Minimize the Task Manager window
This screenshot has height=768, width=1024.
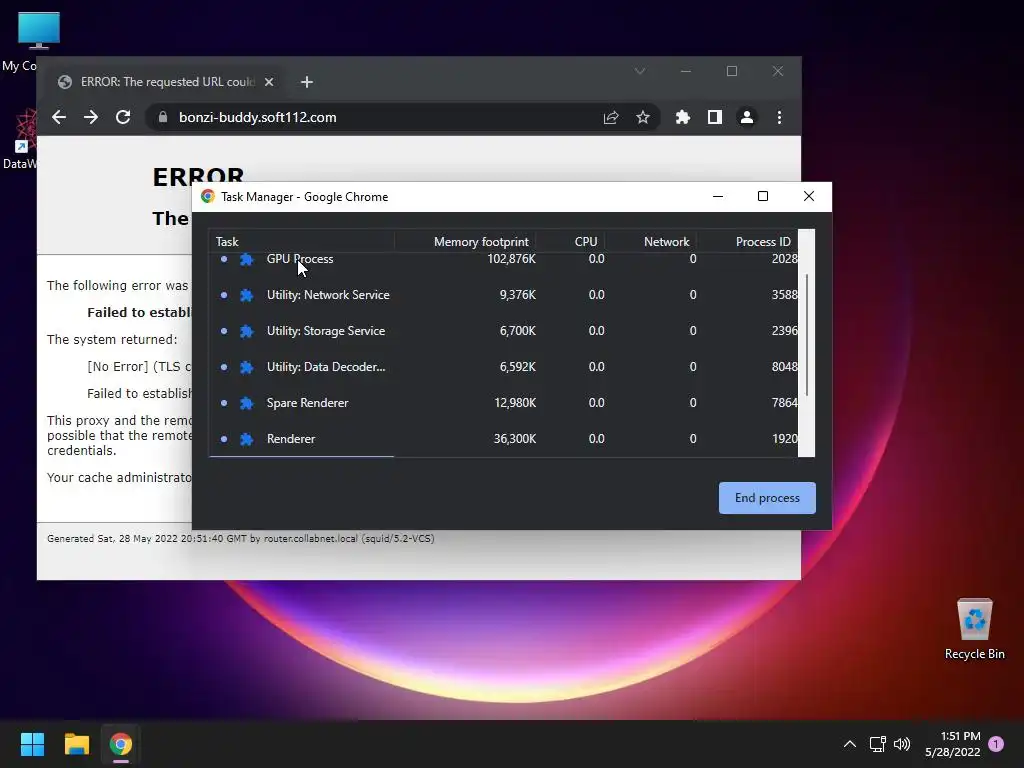[718, 197]
